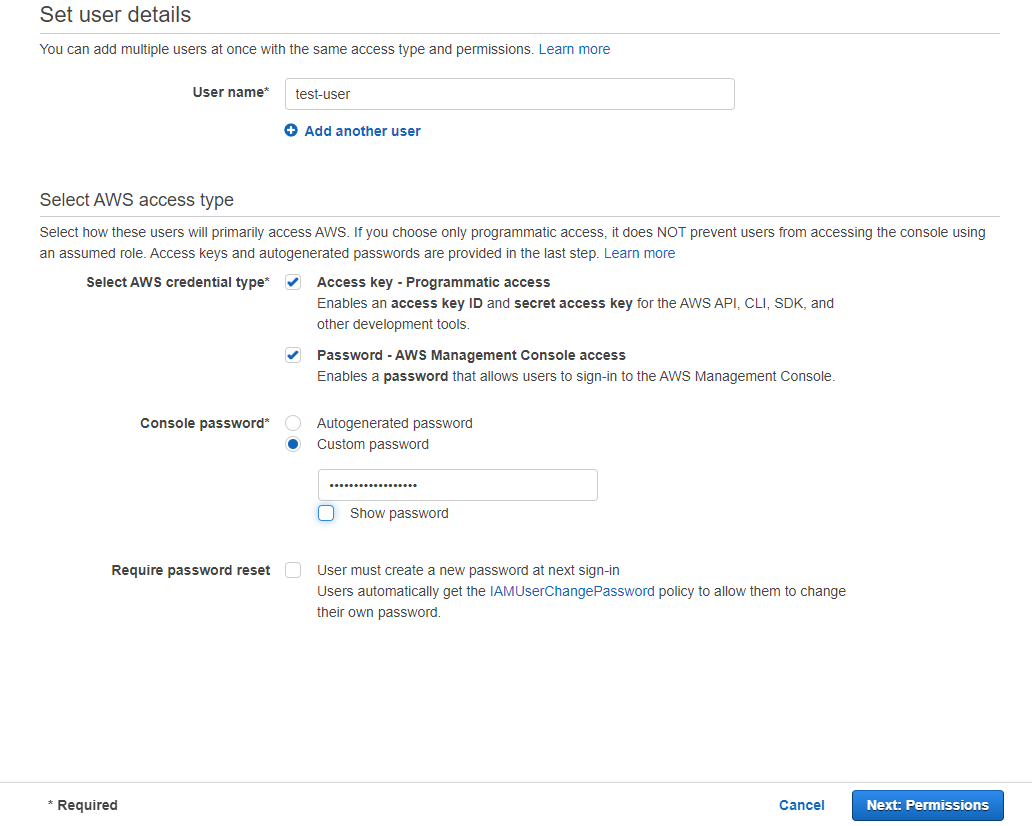
Task: Enable the Show password option
Action: (326, 512)
